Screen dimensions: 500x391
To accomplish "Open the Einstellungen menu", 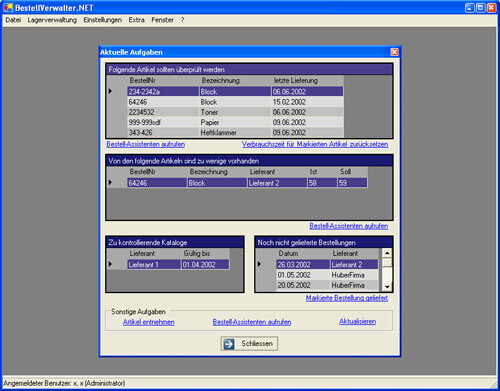I will pos(103,20).
